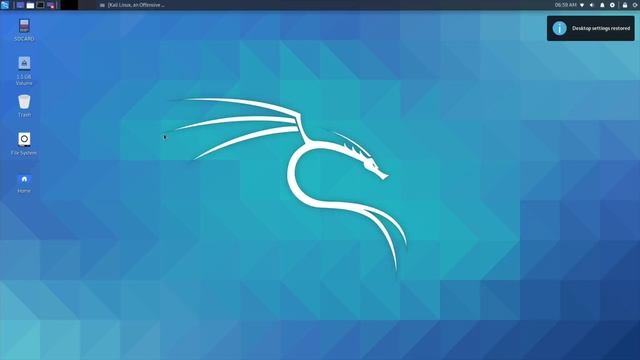The height and width of the screenshot is (360, 640).
Task: Click the log out panel icon
Action: coord(636,5)
